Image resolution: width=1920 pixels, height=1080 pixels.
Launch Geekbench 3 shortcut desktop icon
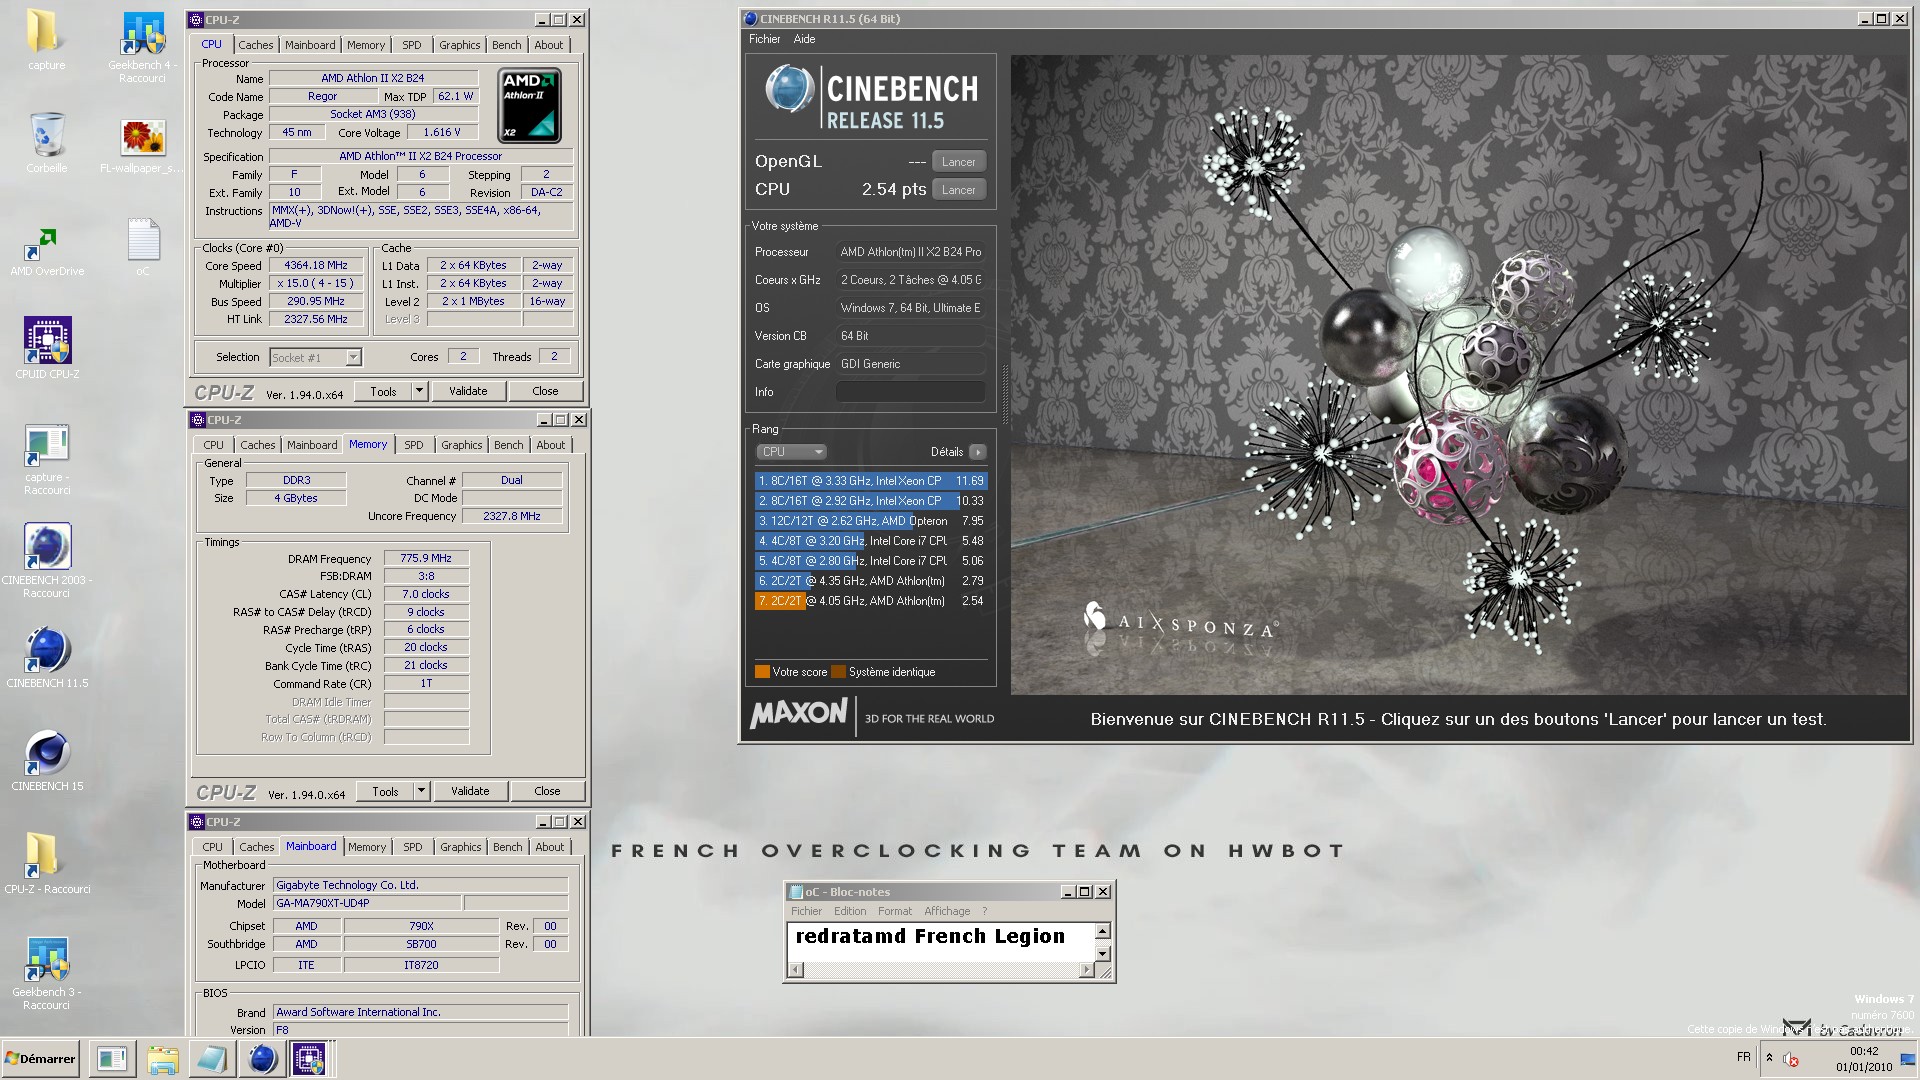coord(47,973)
